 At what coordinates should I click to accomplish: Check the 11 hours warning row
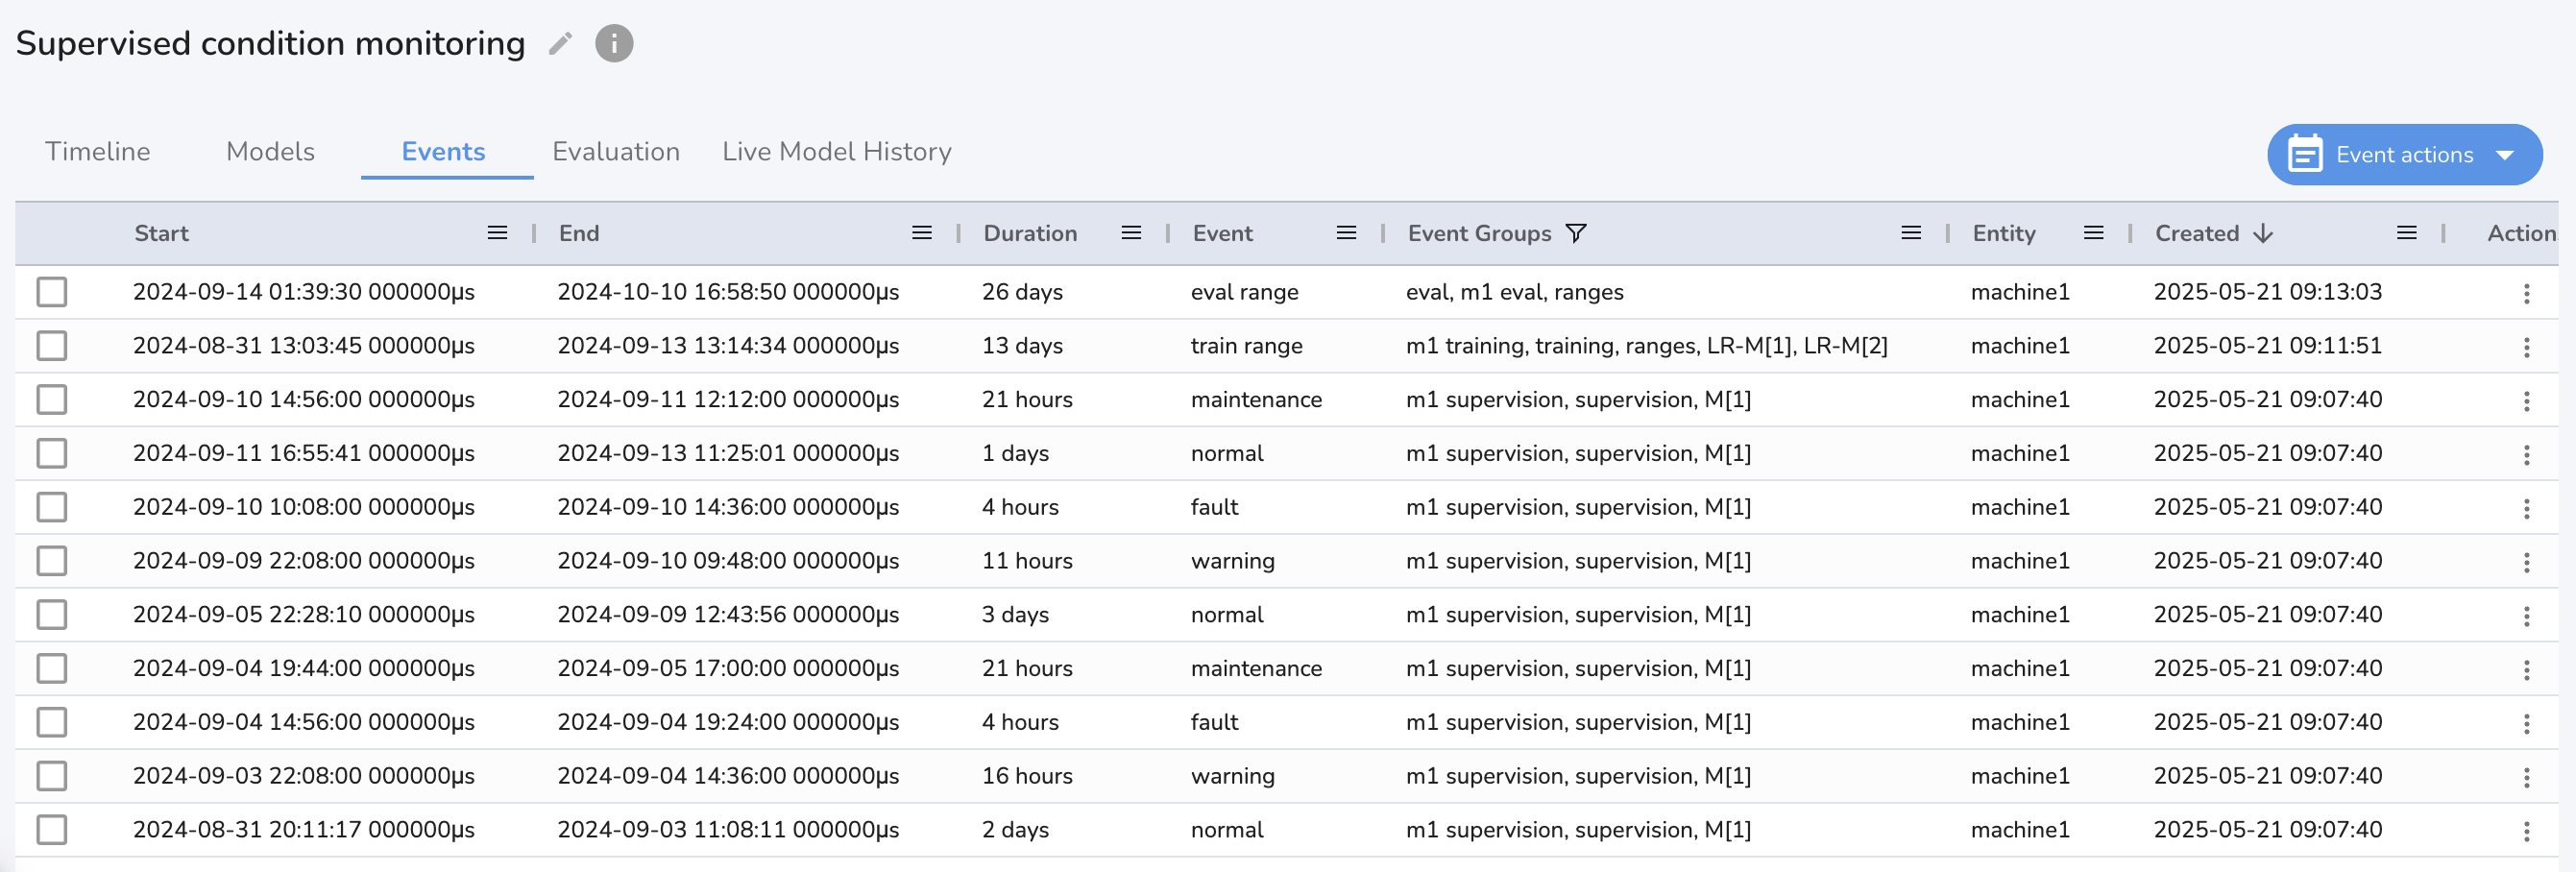(52, 561)
